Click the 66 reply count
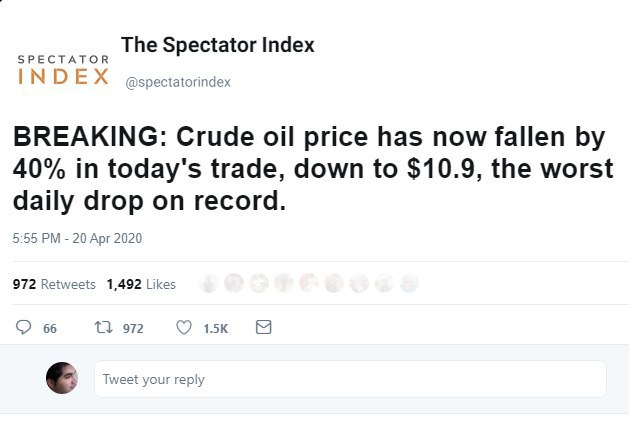The image size is (629, 425). 49,329
